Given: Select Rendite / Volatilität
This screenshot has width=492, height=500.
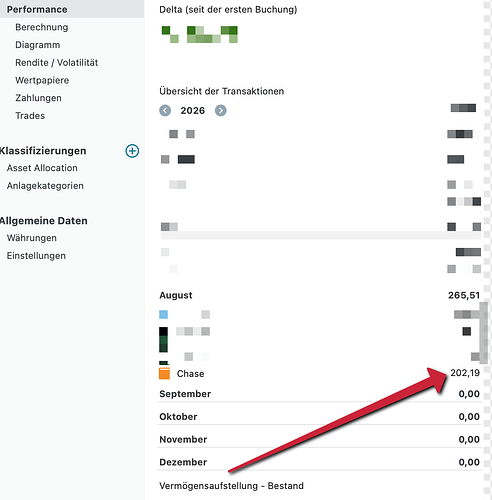Looking at the screenshot, I should point(57,62).
